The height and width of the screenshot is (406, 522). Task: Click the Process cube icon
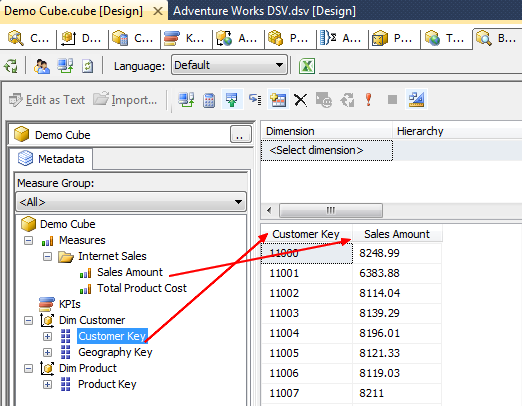click(11, 66)
